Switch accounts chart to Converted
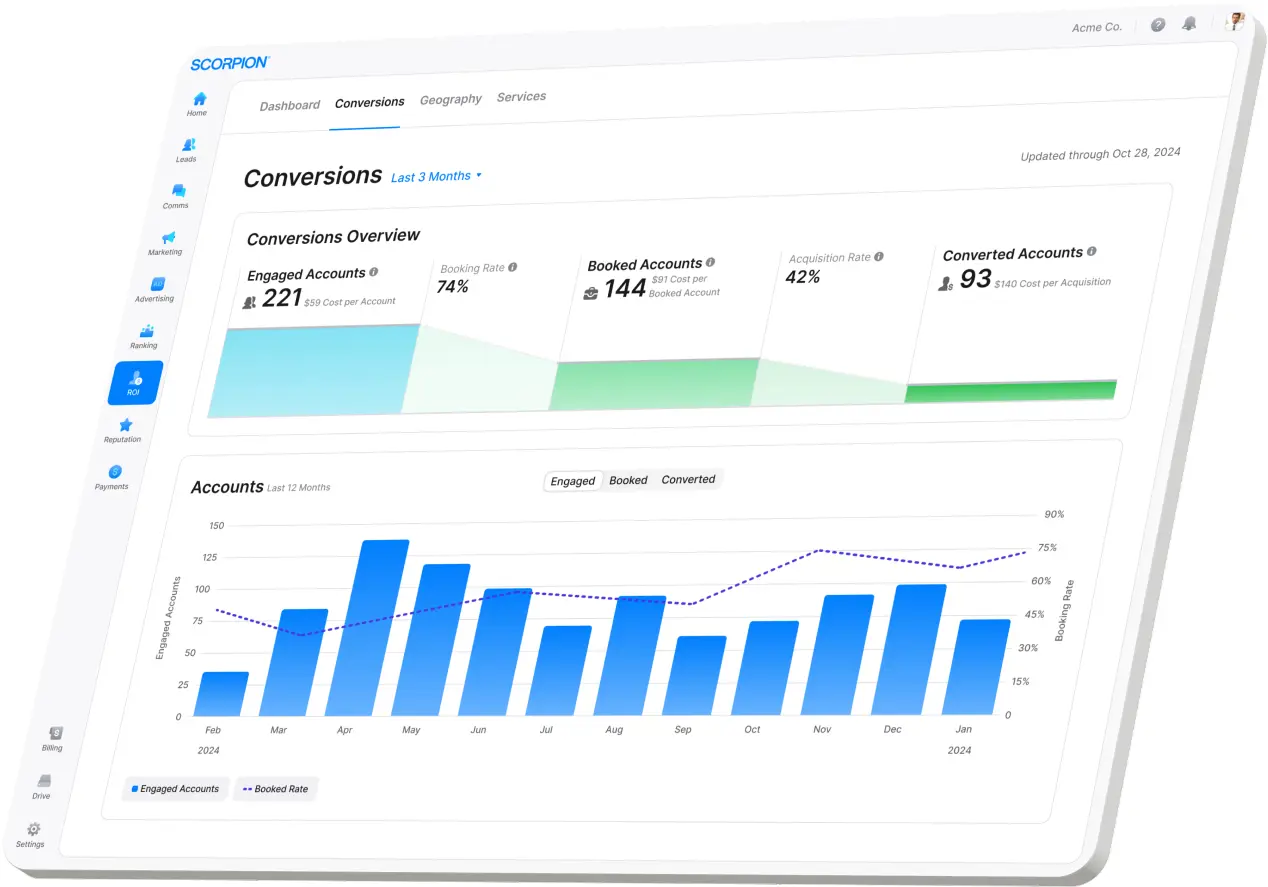 pos(688,479)
